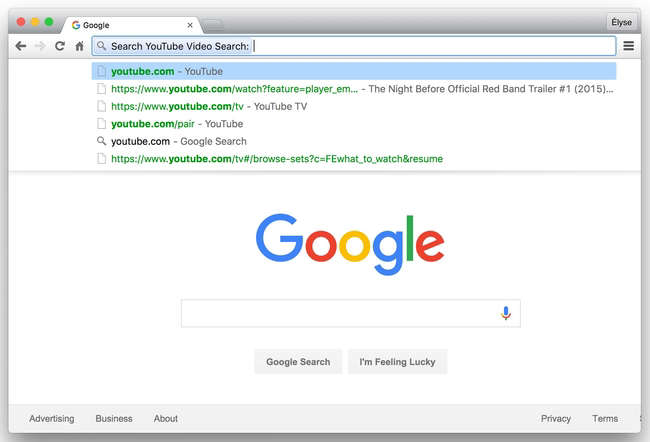Open the Elyse profile button
The image size is (650, 442).
click(x=621, y=22)
